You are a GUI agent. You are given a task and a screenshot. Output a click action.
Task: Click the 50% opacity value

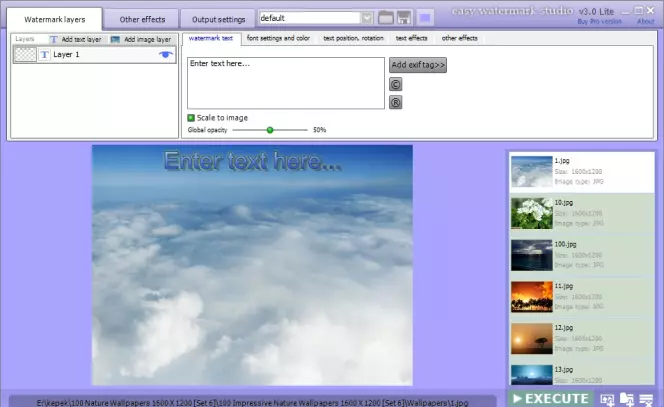320,130
